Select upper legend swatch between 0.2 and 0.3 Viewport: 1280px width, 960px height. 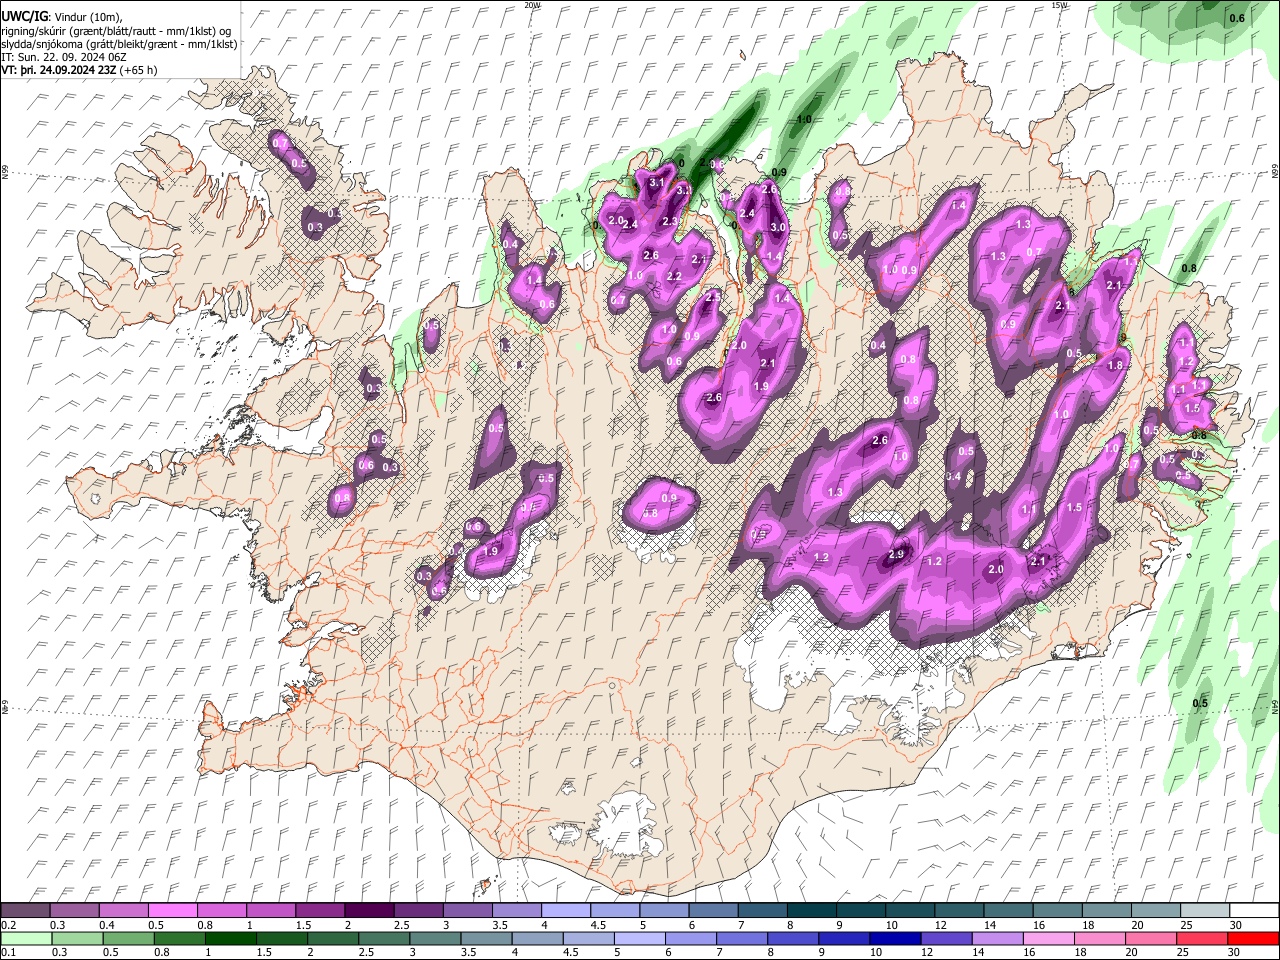pos(25,910)
